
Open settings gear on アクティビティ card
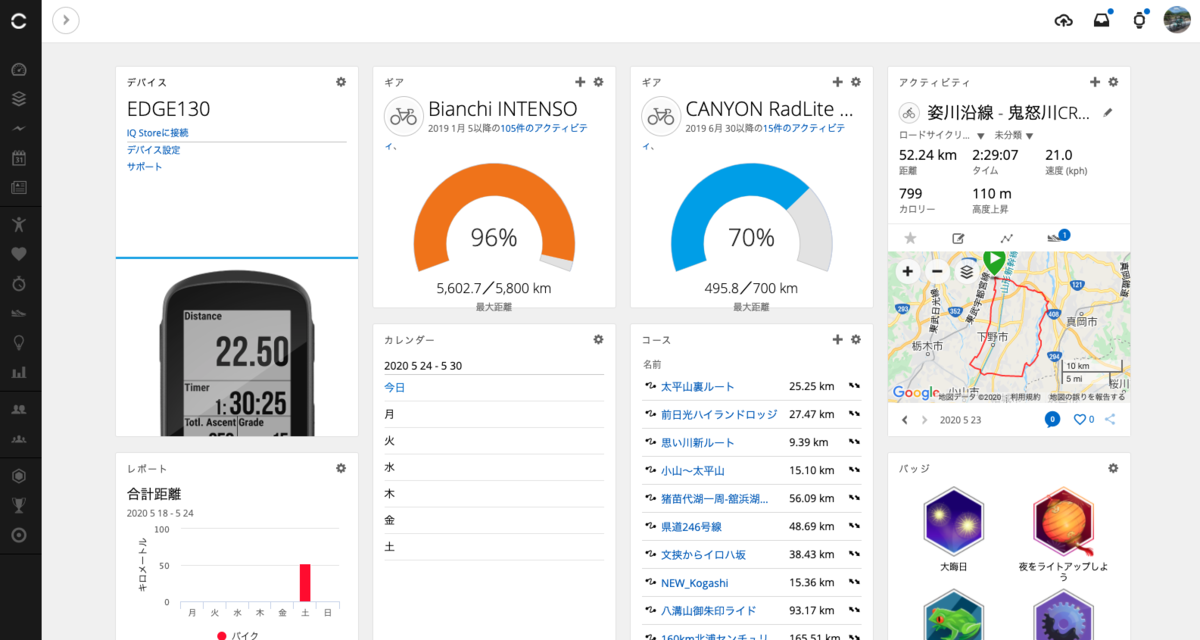(1113, 82)
